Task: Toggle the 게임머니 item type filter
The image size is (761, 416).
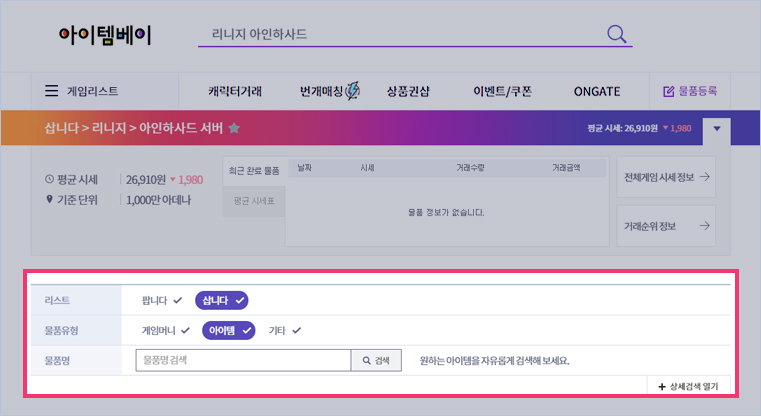Action: (x=165, y=331)
